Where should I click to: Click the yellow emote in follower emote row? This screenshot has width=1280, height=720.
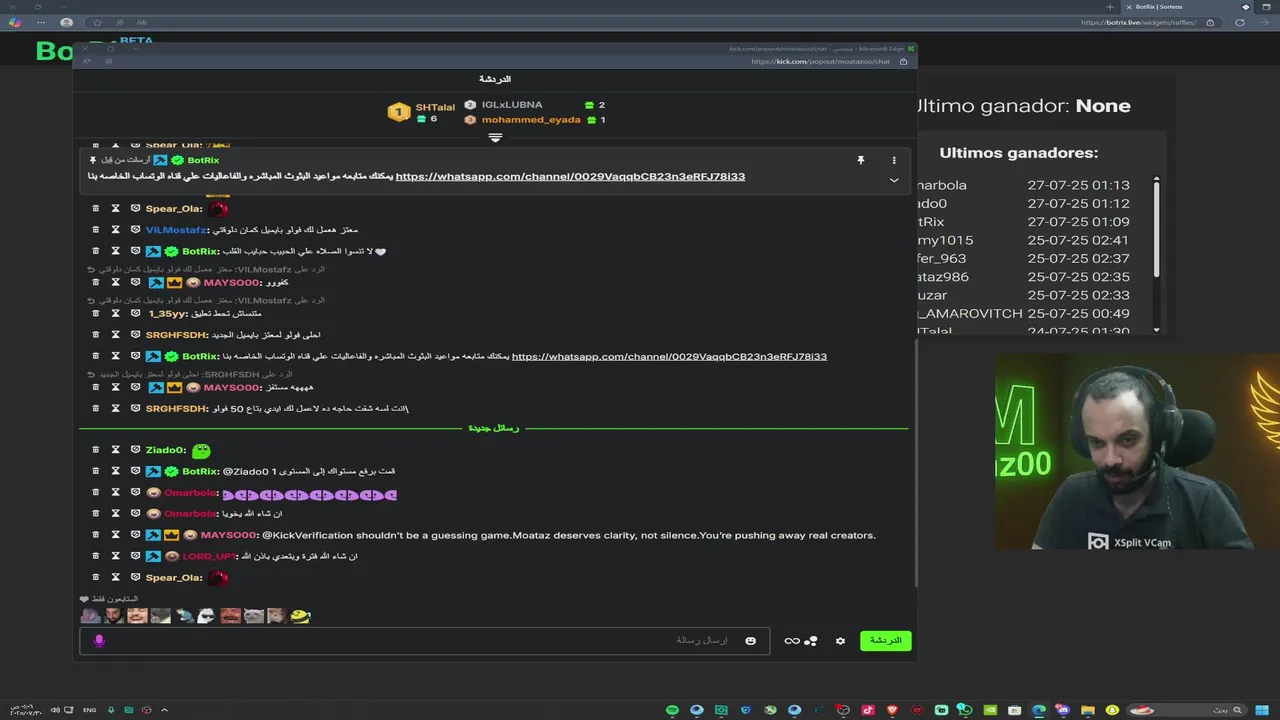tap(300, 616)
